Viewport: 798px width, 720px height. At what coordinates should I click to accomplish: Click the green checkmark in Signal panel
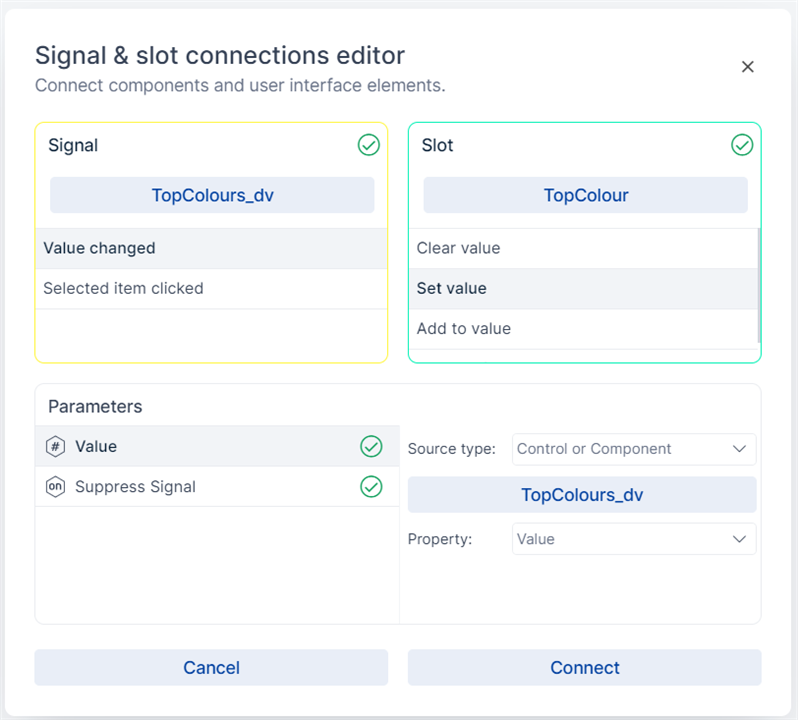[369, 146]
